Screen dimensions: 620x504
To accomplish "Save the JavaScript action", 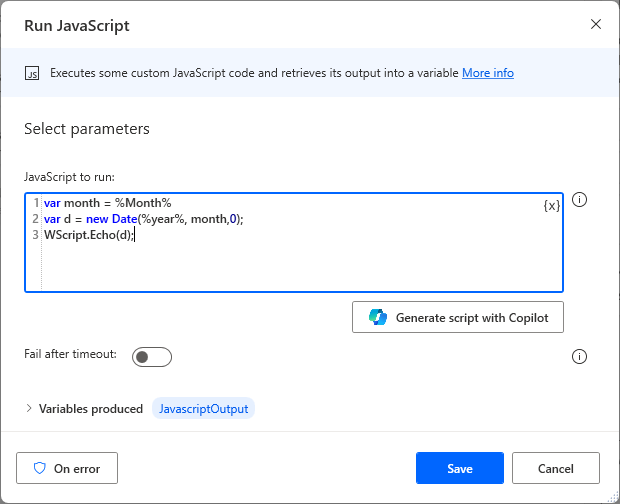I will (459, 468).
